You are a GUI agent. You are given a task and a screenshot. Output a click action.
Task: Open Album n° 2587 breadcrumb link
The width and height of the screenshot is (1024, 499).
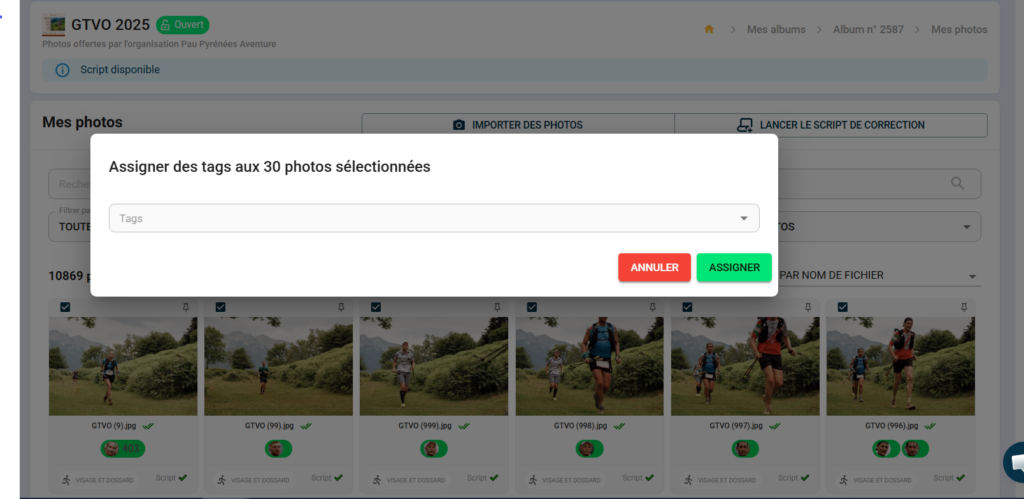pos(867,30)
